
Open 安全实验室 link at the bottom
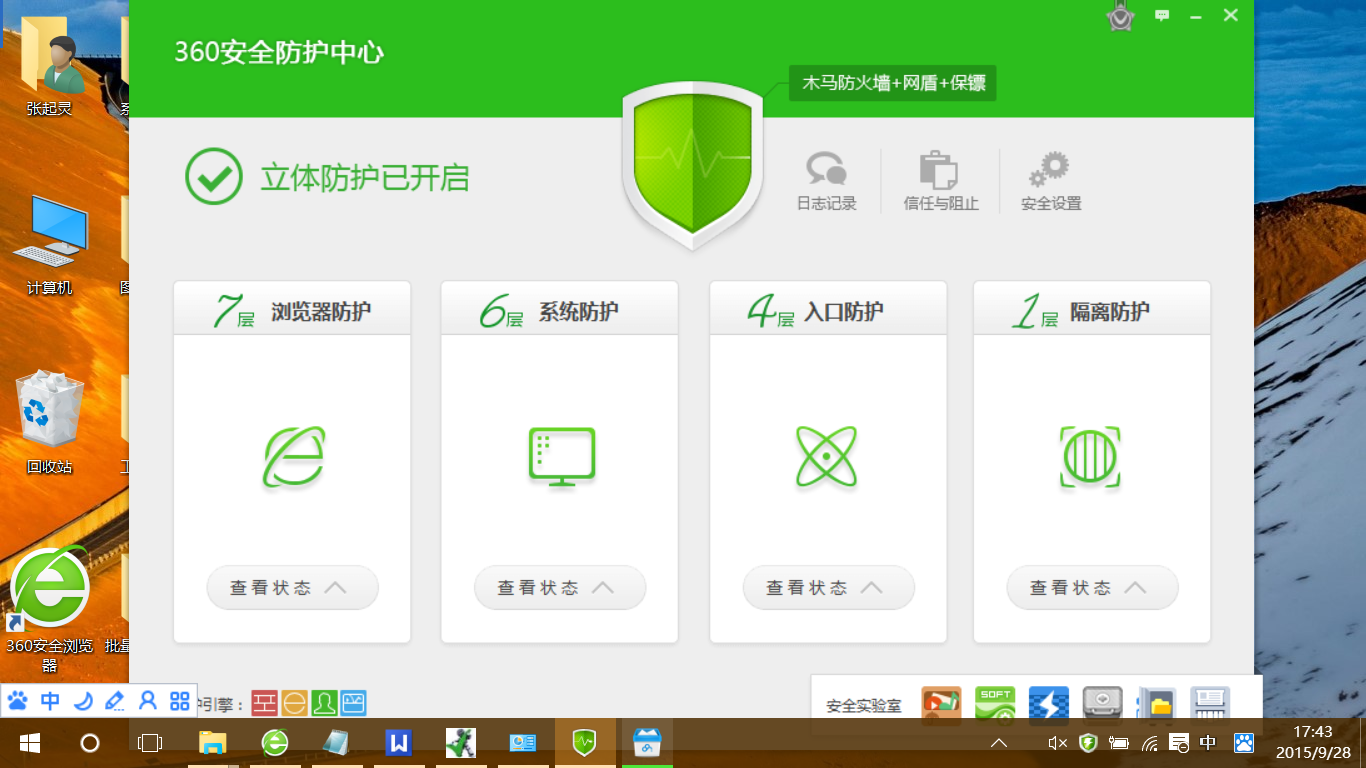click(x=866, y=703)
